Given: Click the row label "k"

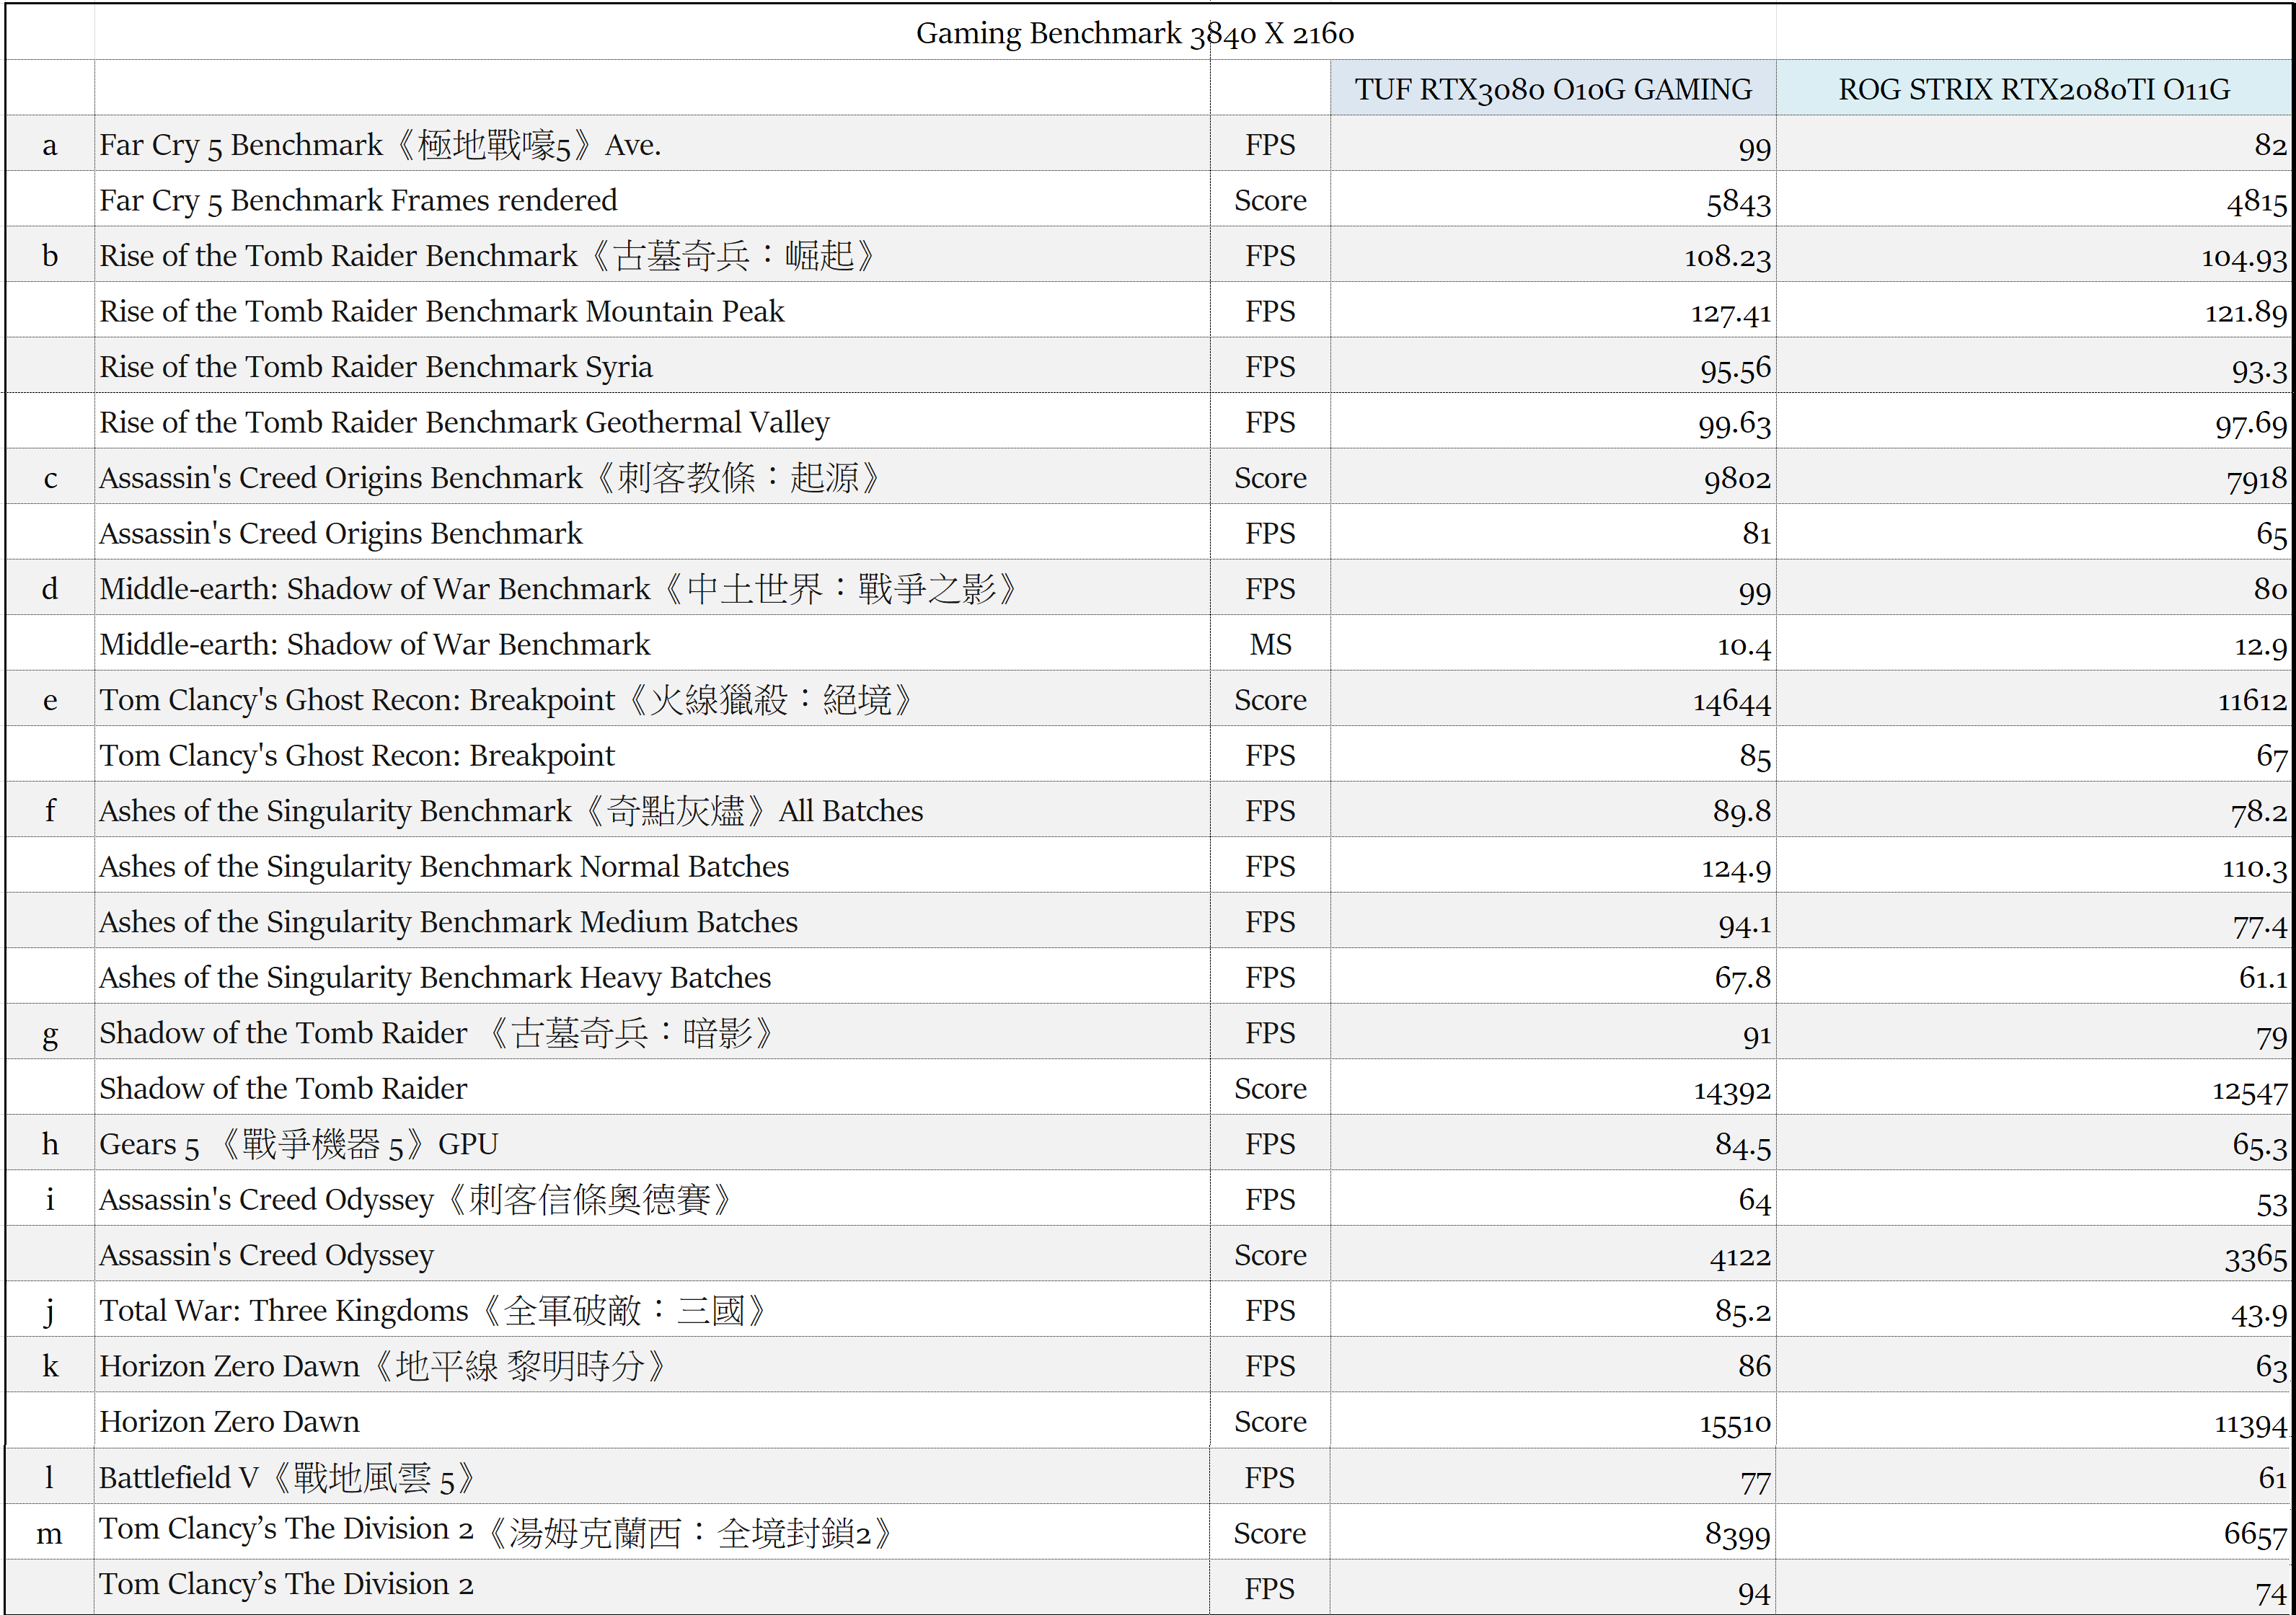Looking at the screenshot, I should point(50,1366).
